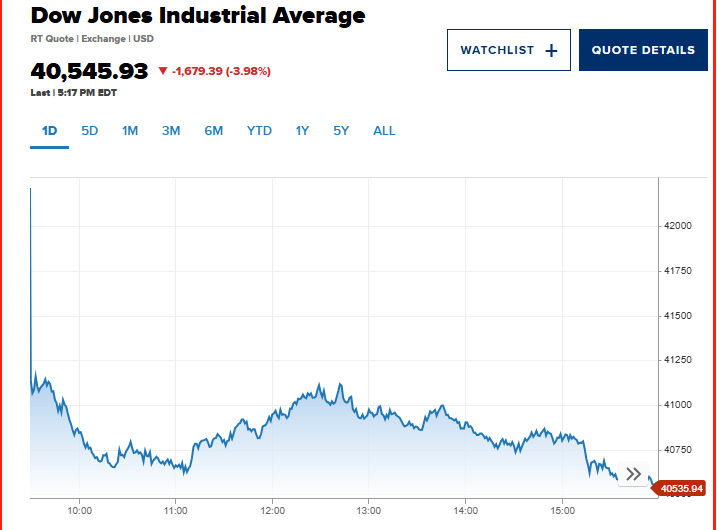The height and width of the screenshot is (530, 717).
Task: Click the 40,545.93 last price value
Action: (89, 71)
